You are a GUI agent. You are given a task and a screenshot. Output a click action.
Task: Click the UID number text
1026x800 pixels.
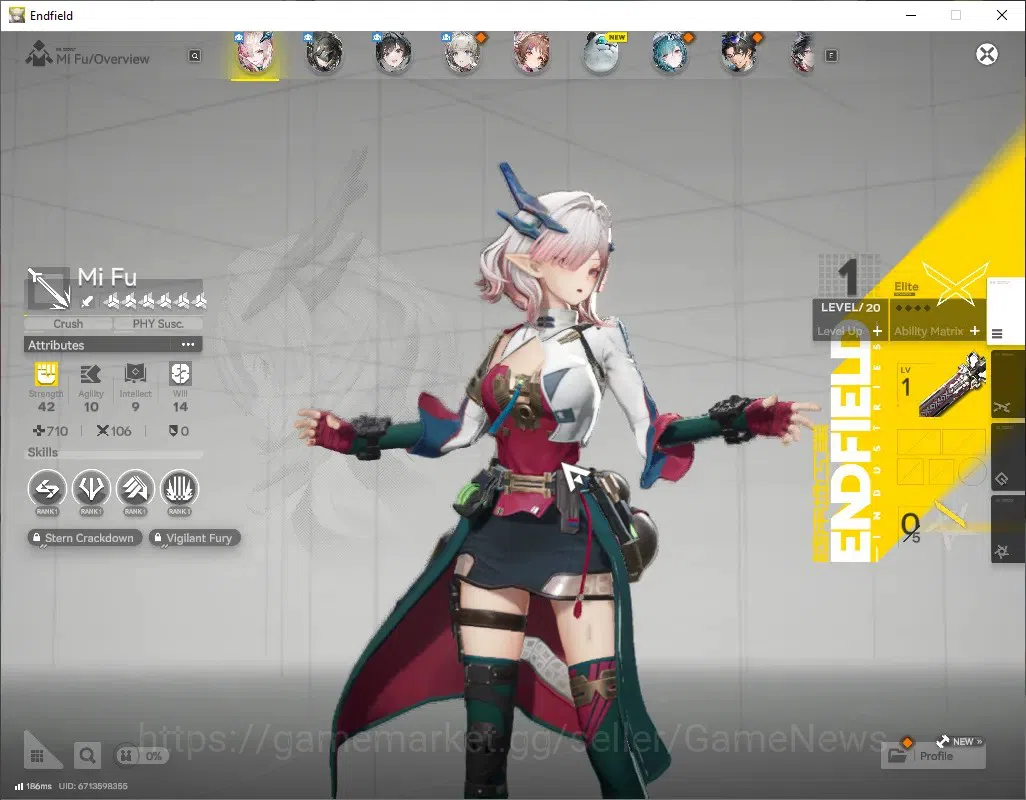(93, 786)
